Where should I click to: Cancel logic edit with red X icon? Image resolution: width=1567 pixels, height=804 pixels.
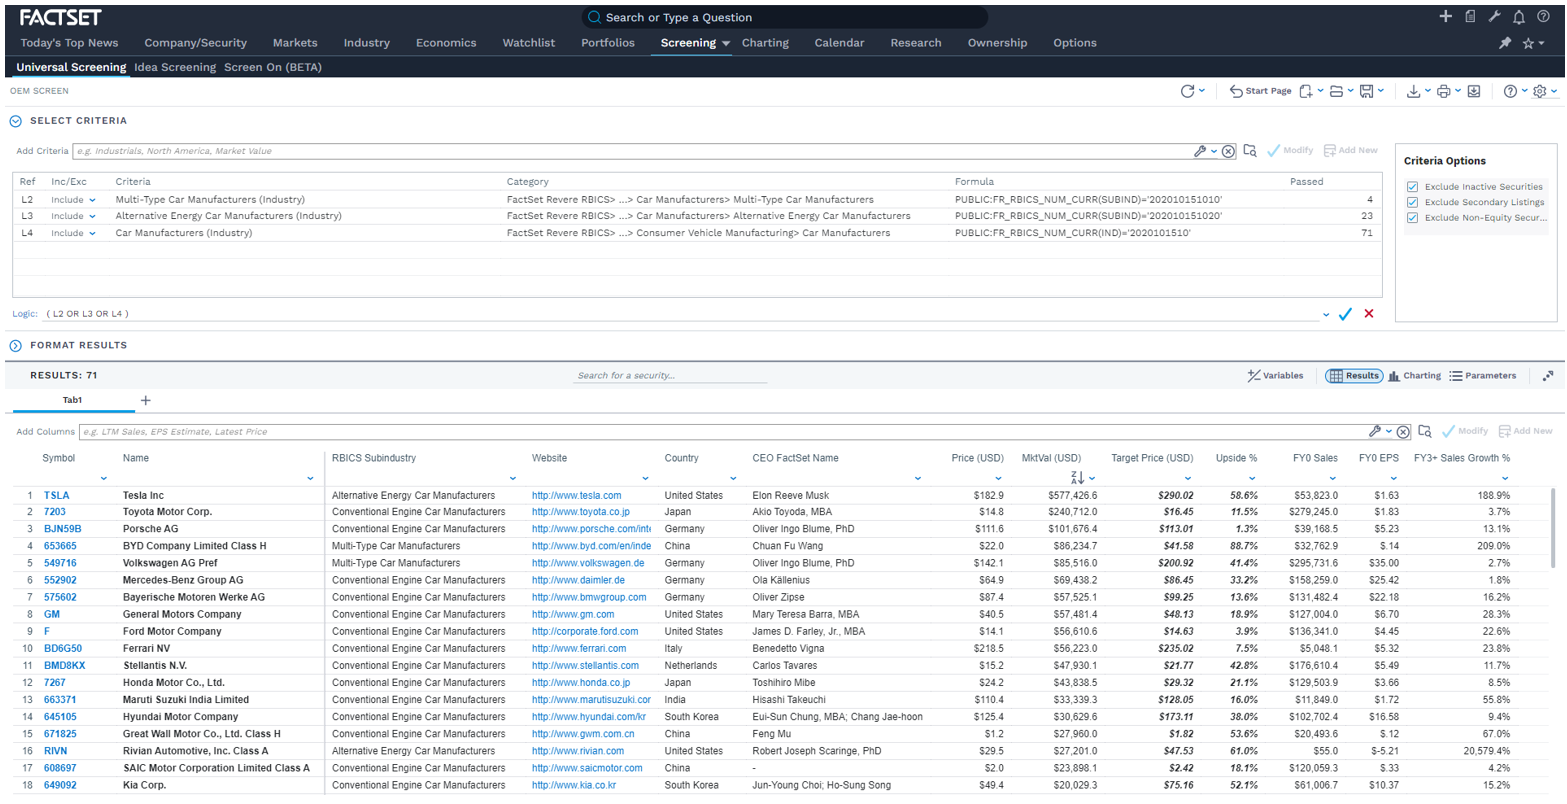(1369, 314)
